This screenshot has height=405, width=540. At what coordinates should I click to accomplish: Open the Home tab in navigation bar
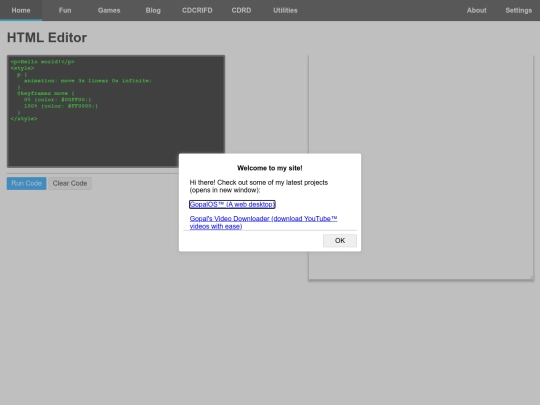point(21,10)
